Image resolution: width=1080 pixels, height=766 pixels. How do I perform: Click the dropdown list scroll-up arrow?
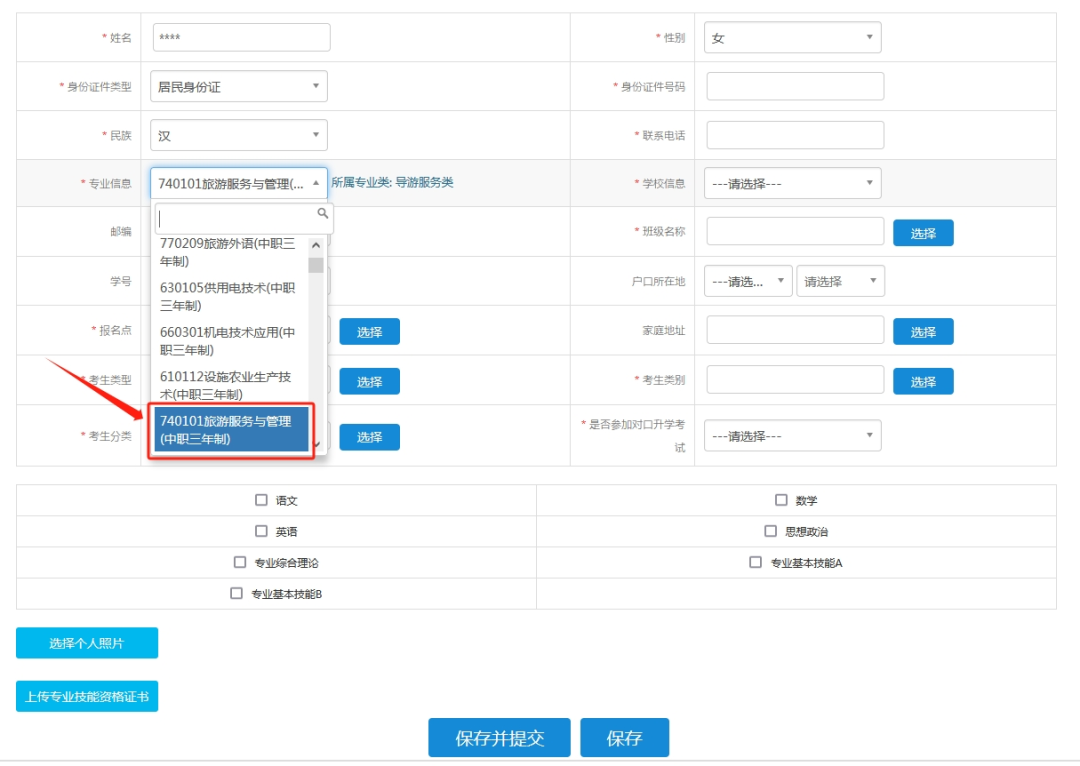[x=316, y=245]
